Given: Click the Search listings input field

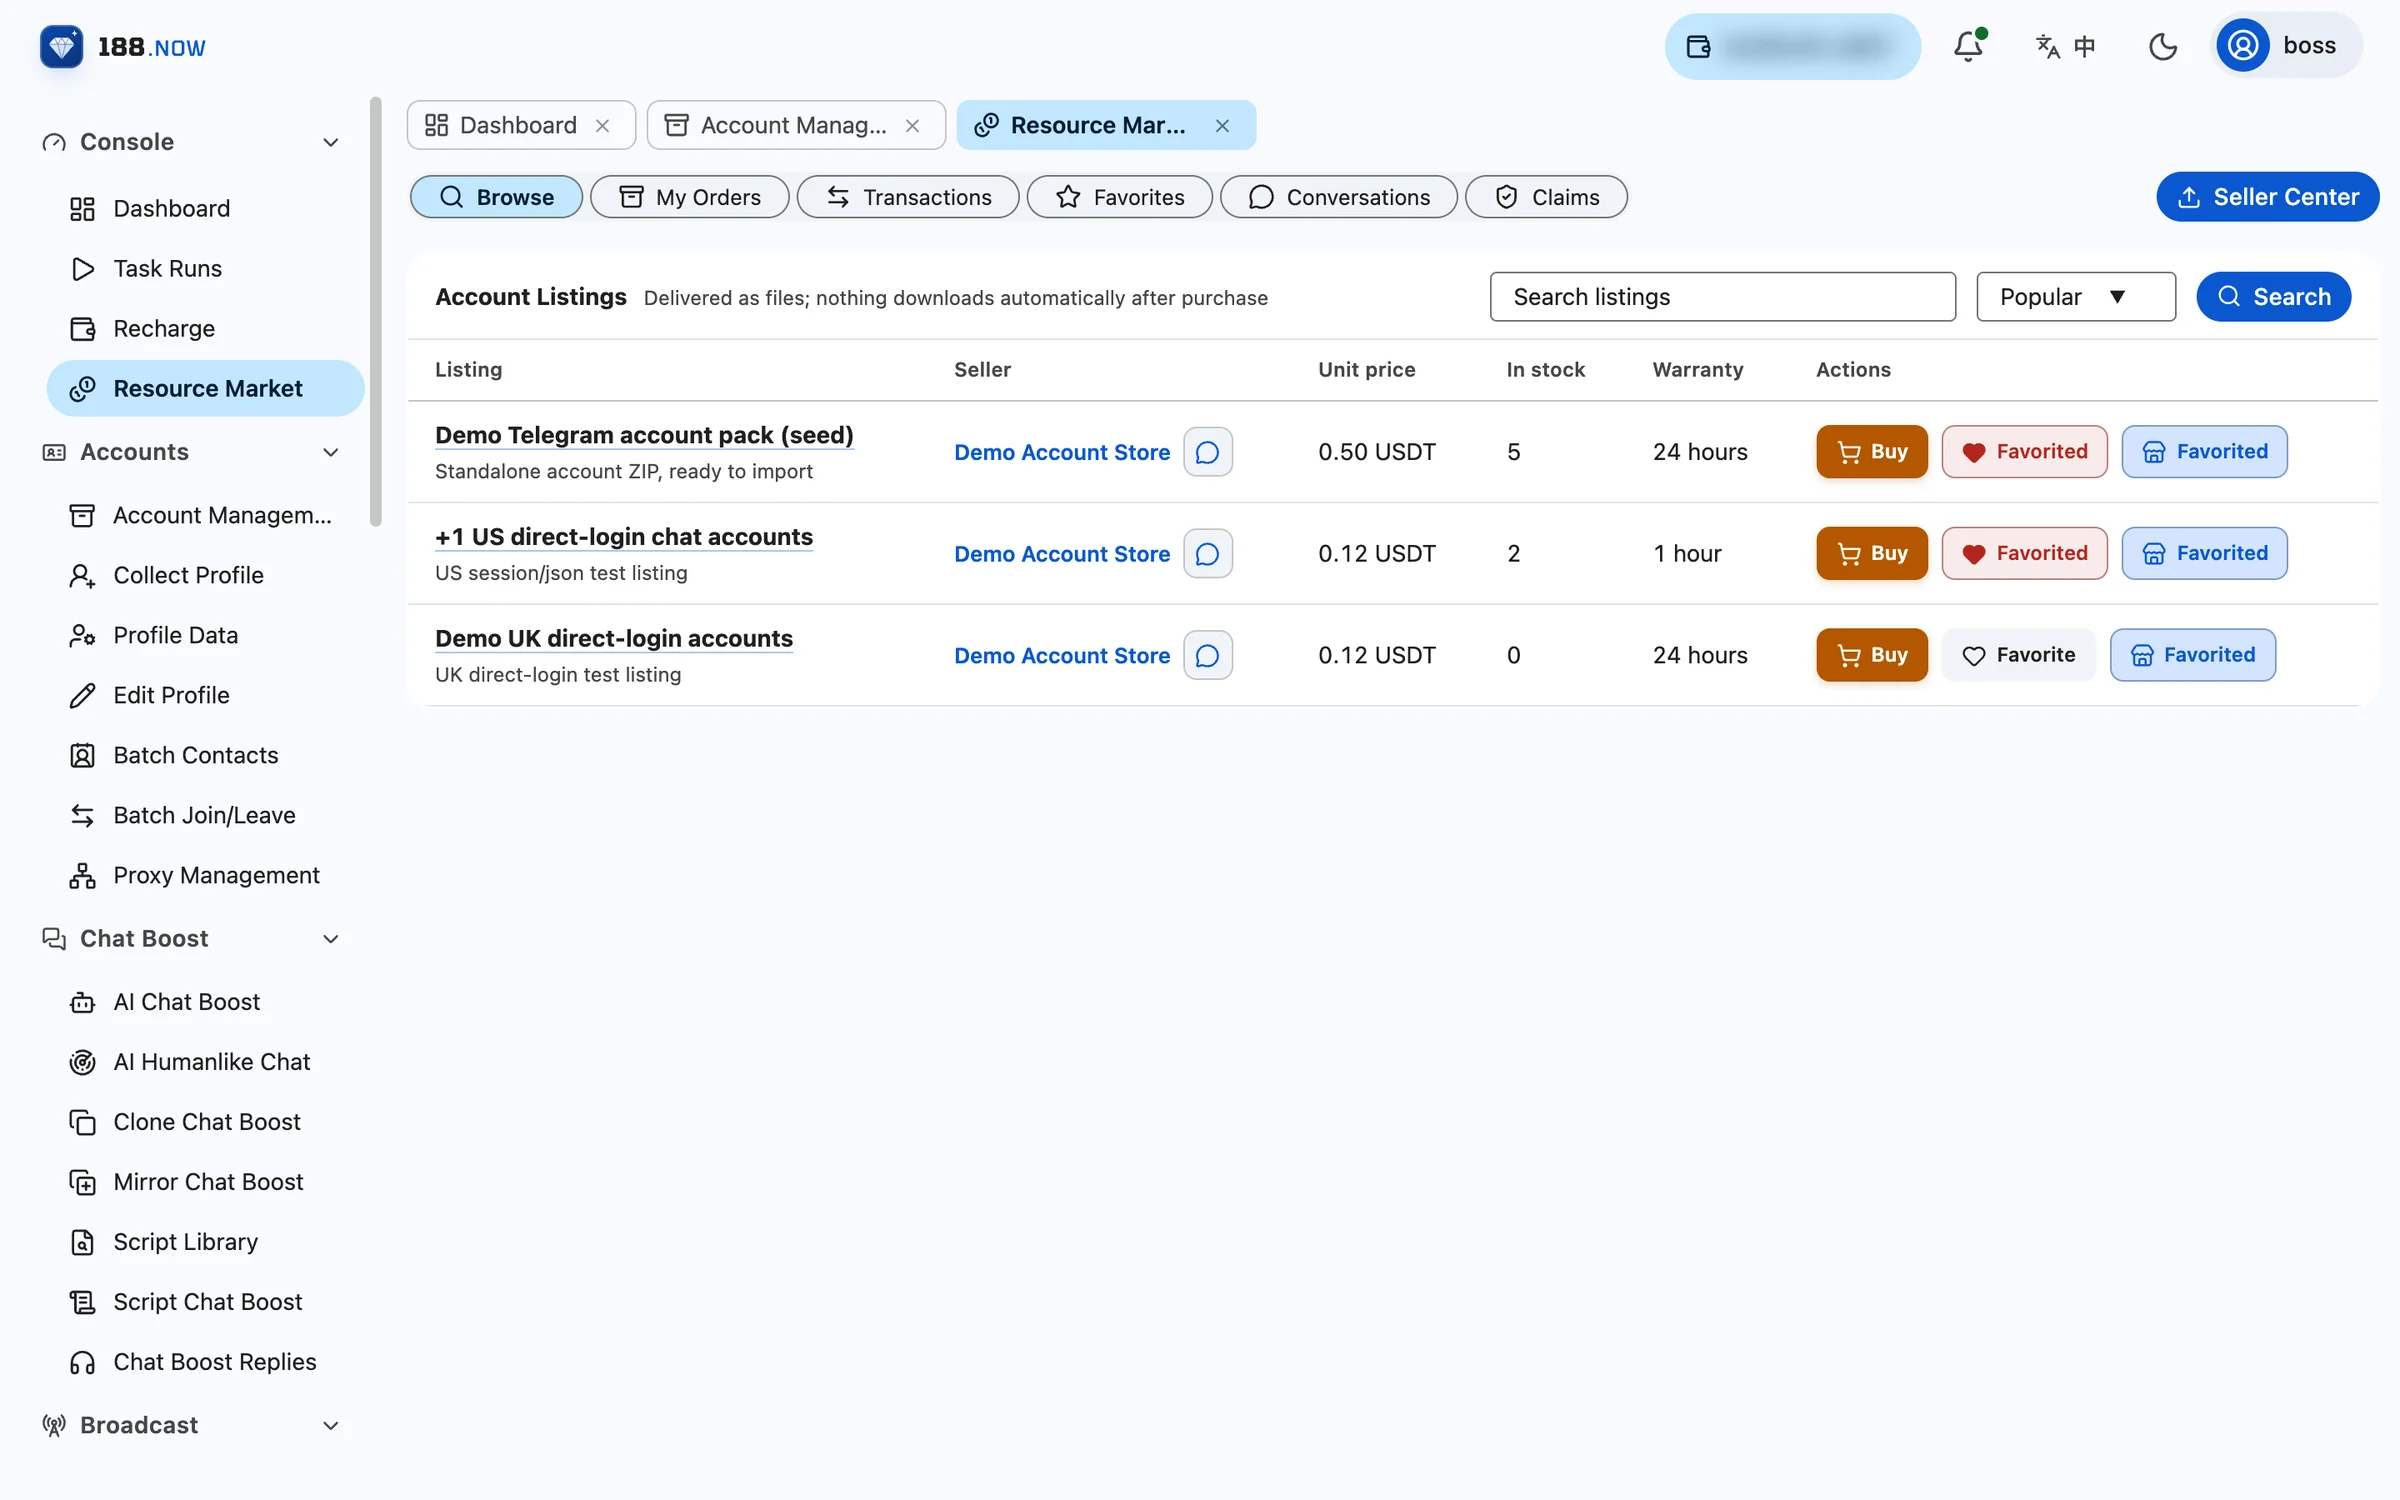Looking at the screenshot, I should (1722, 297).
